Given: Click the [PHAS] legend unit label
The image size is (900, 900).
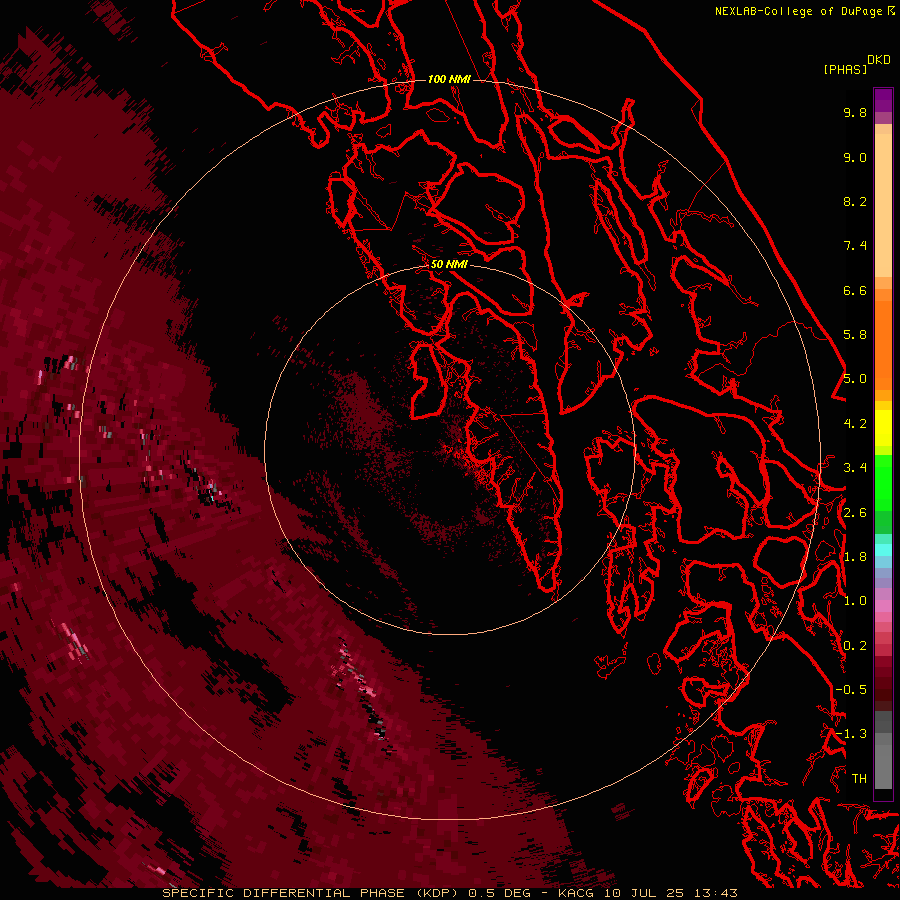Looking at the screenshot, I should coord(845,69).
